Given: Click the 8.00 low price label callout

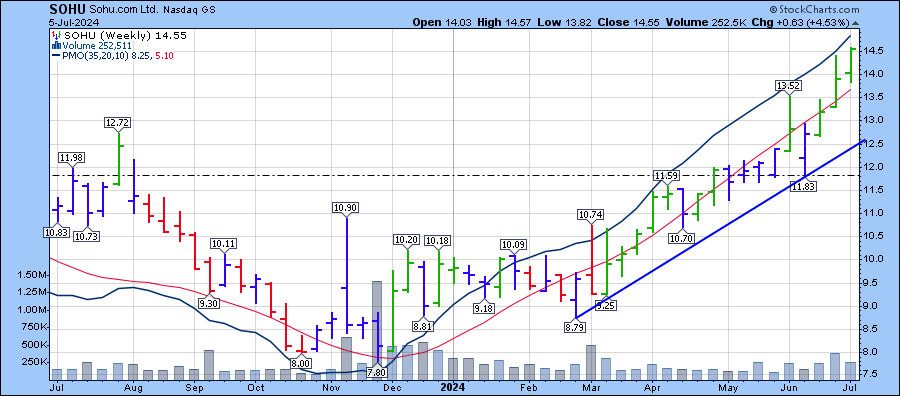Looking at the screenshot, I should (x=300, y=363).
